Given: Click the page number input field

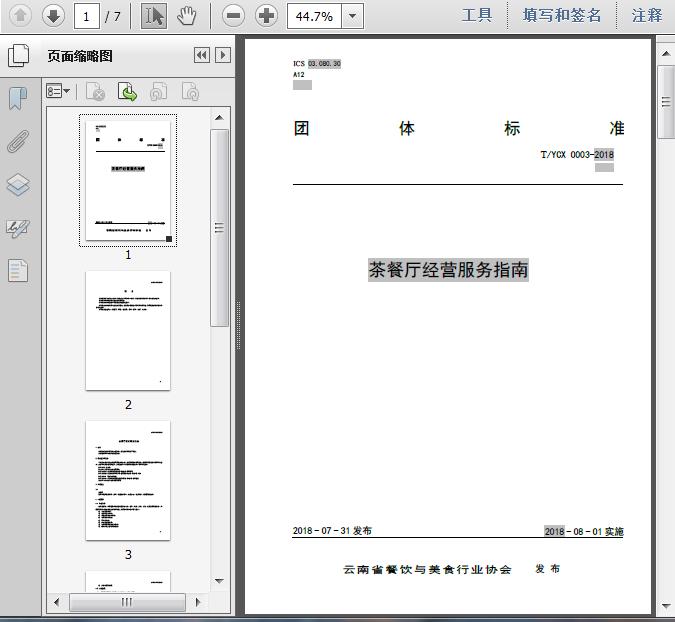Looking at the screenshot, I should pyautogui.click(x=87, y=16).
